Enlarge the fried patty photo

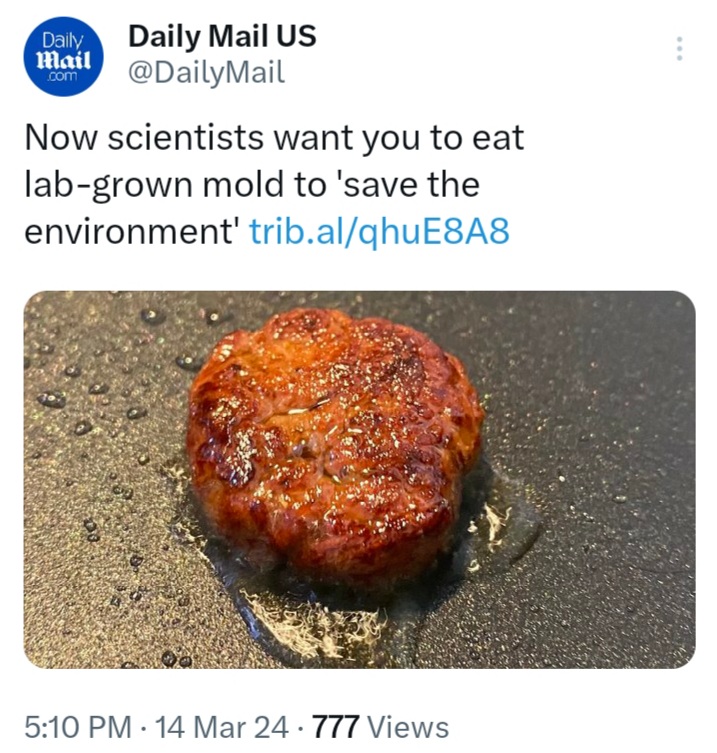[x=359, y=479]
